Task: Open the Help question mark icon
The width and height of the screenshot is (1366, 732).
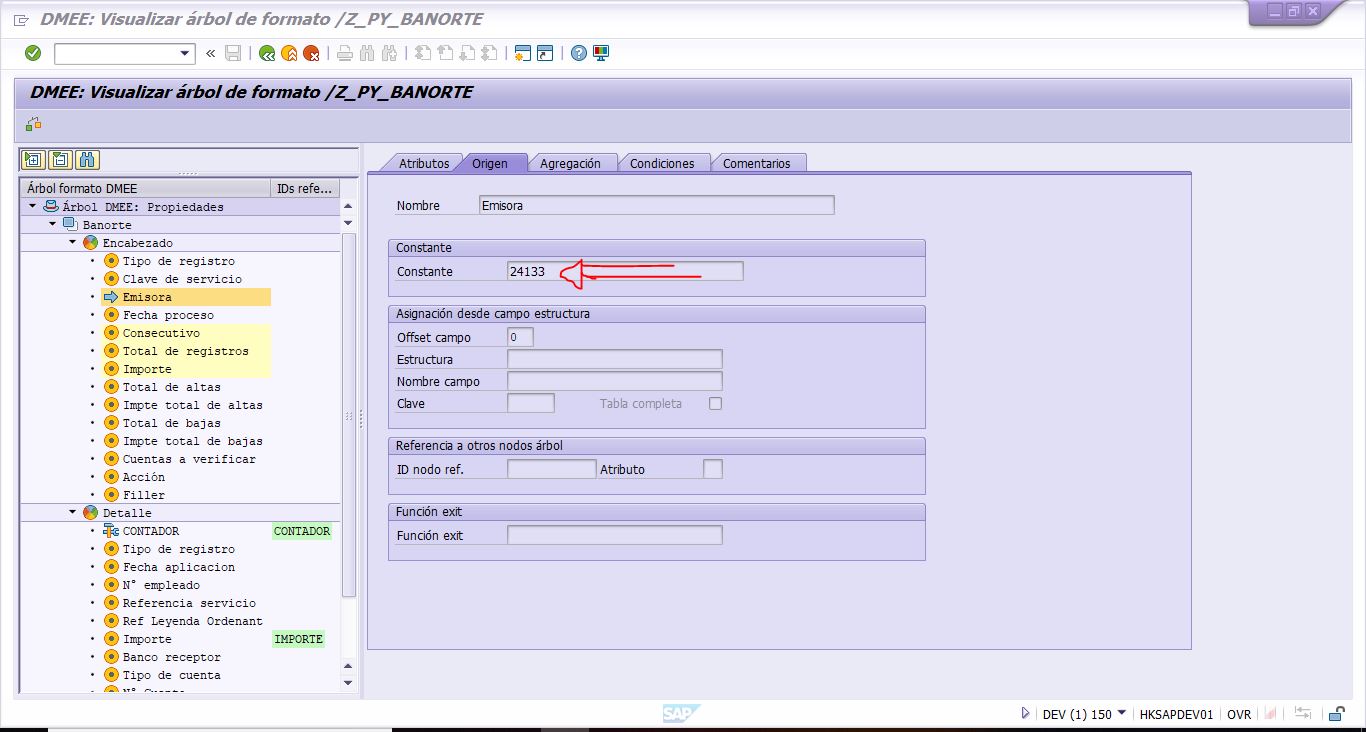Action: 578,53
